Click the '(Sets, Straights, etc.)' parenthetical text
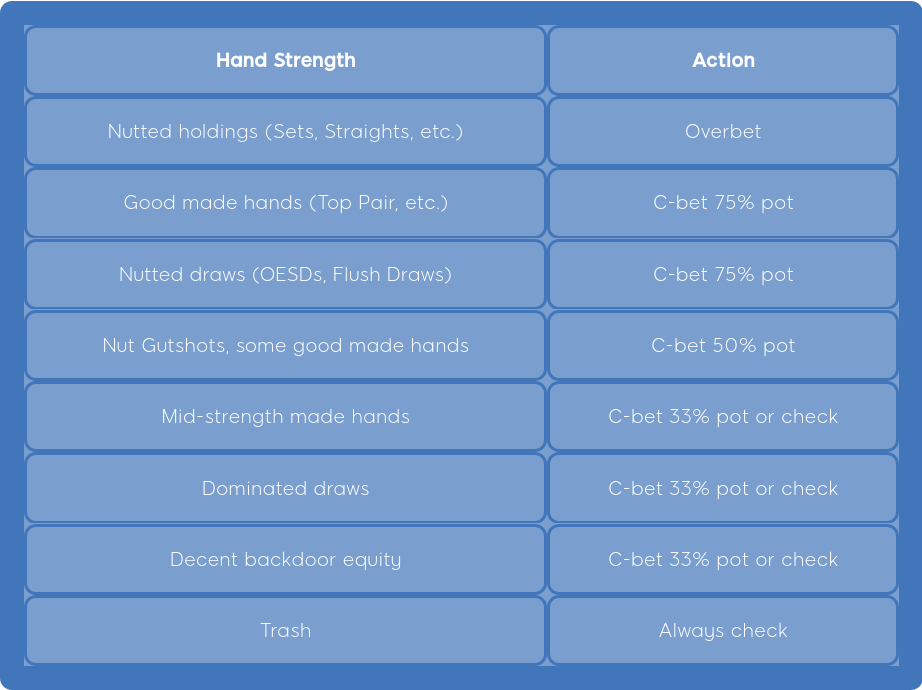Image resolution: width=922 pixels, height=690 pixels. pos(364,132)
